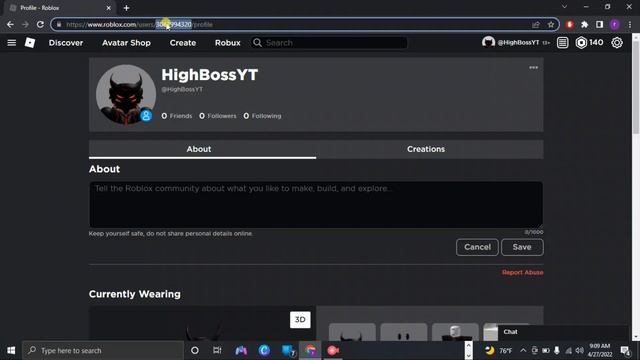Open the Robux balance icon showing 140
Viewport: 640px width, 360px height.
(x=589, y=42)
